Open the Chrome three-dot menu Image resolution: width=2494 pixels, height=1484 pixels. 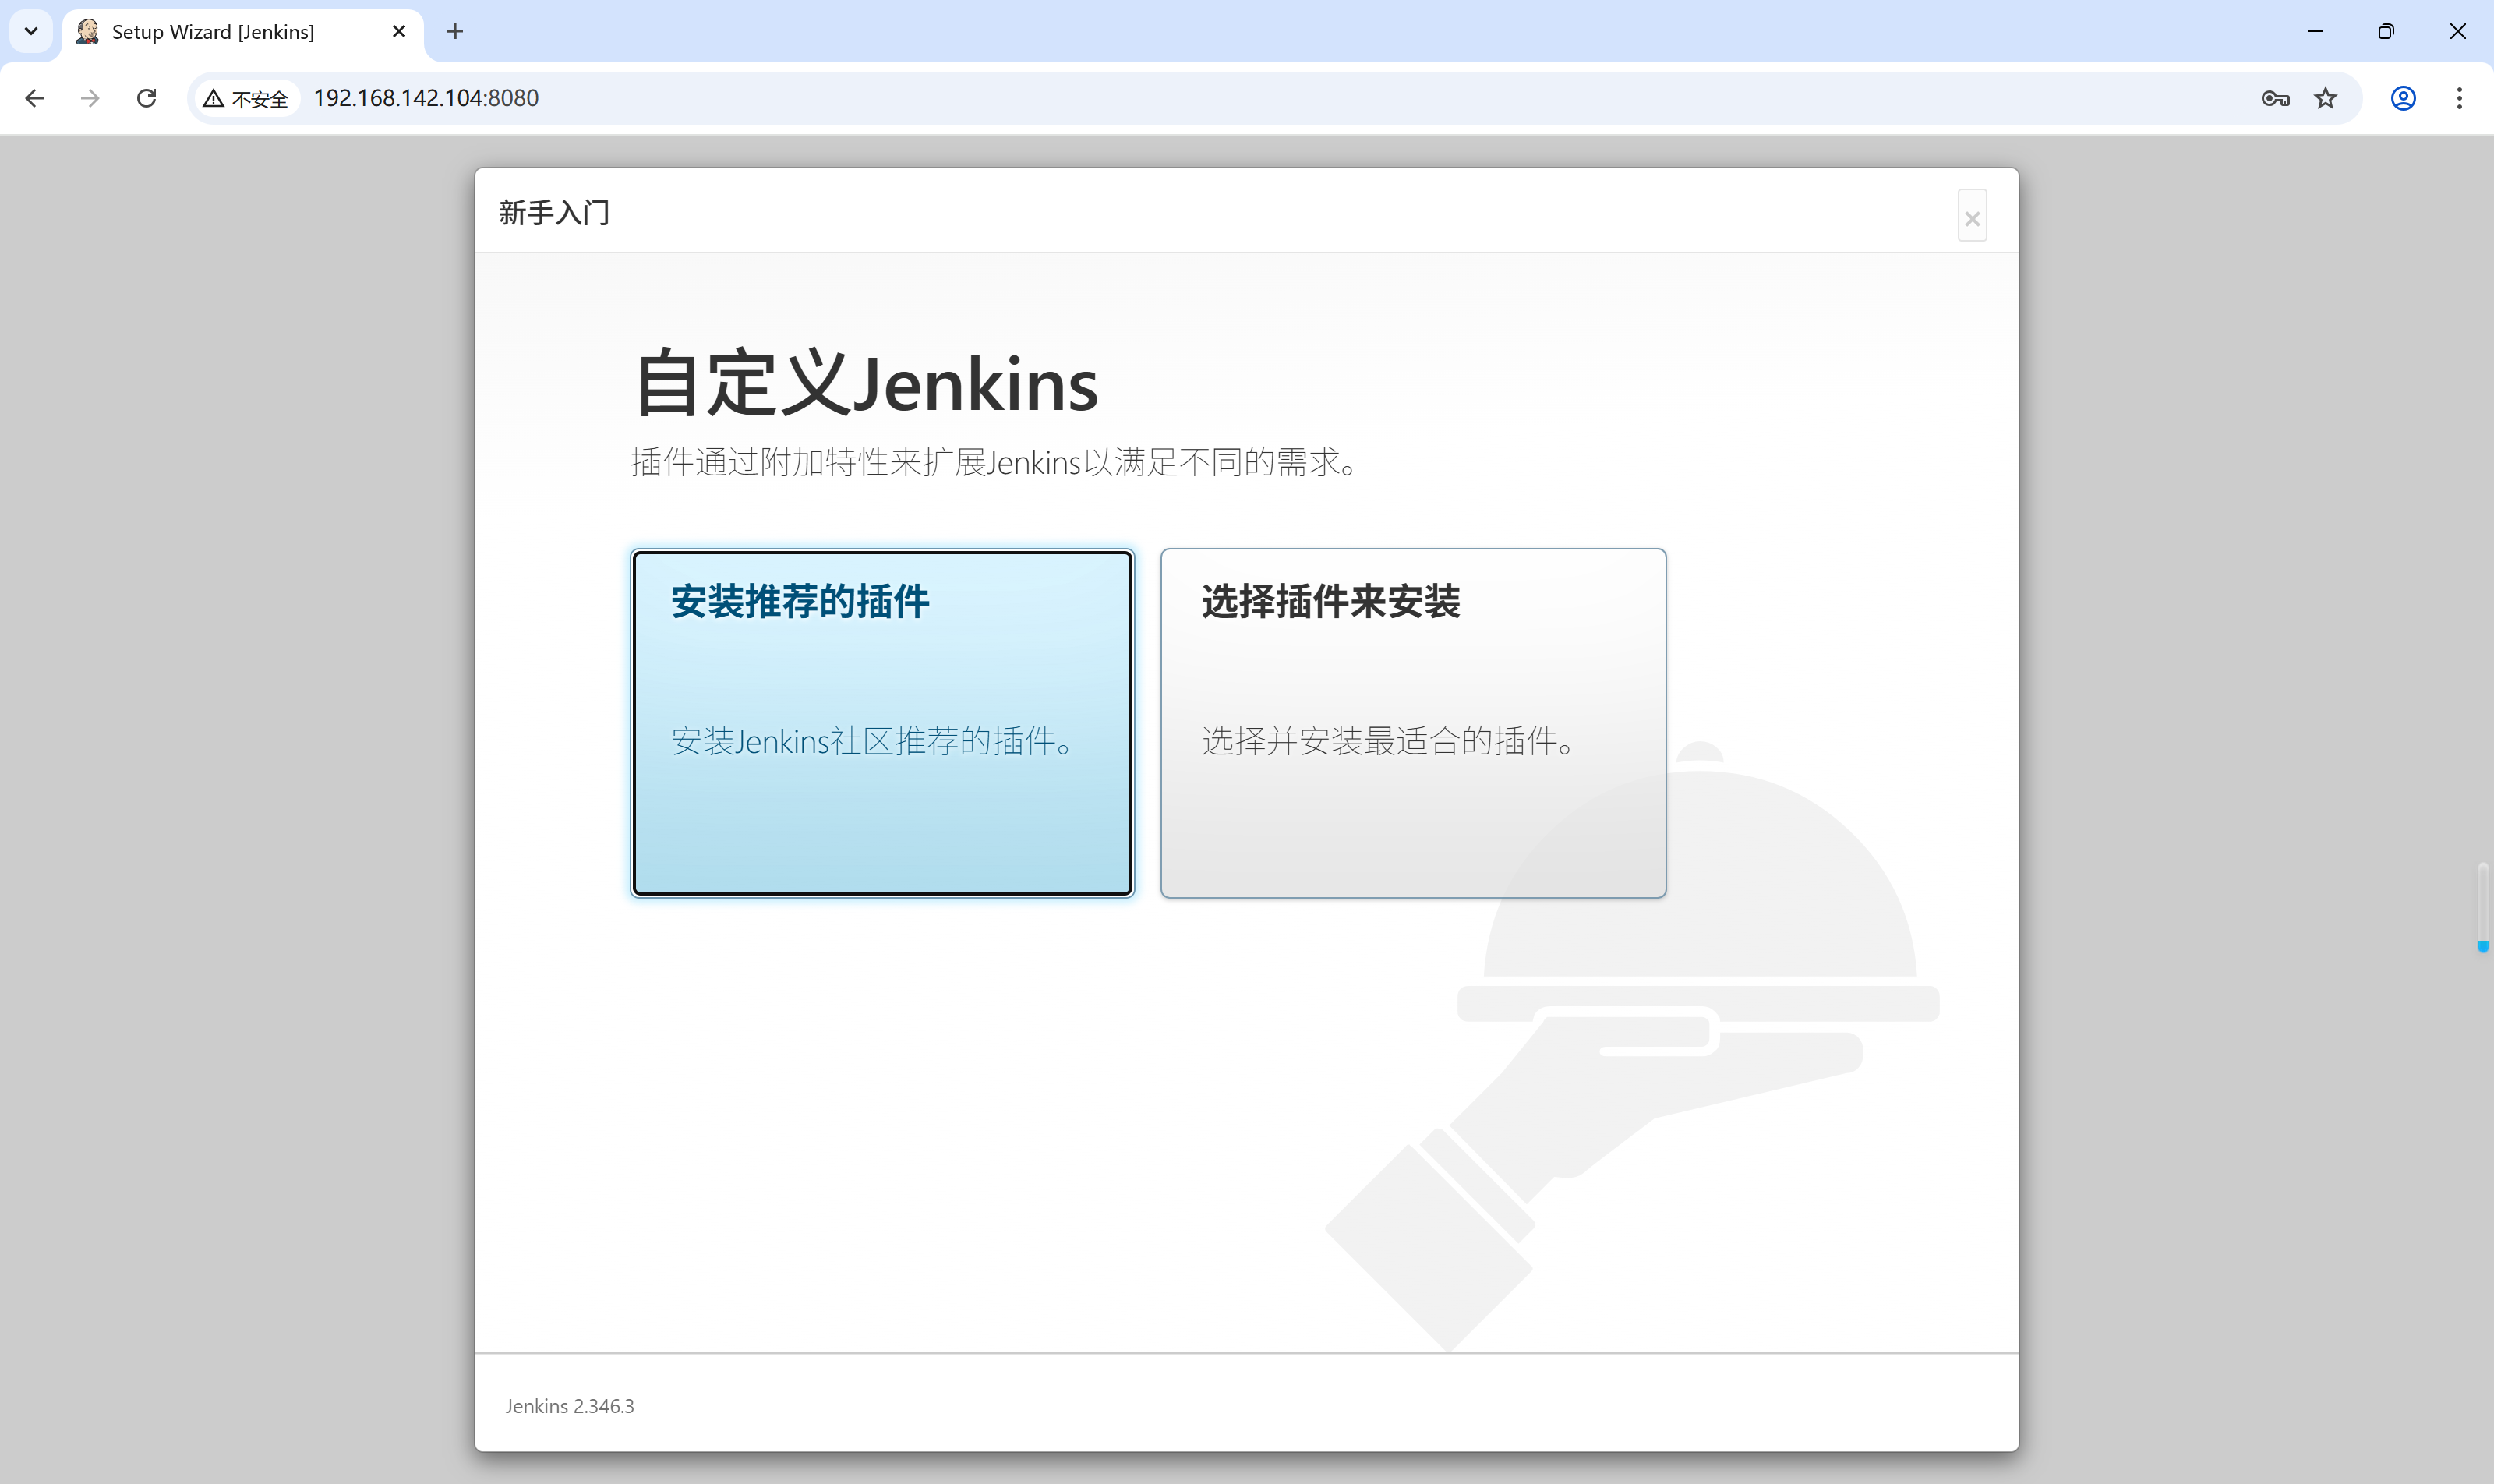coord(2459,98)
